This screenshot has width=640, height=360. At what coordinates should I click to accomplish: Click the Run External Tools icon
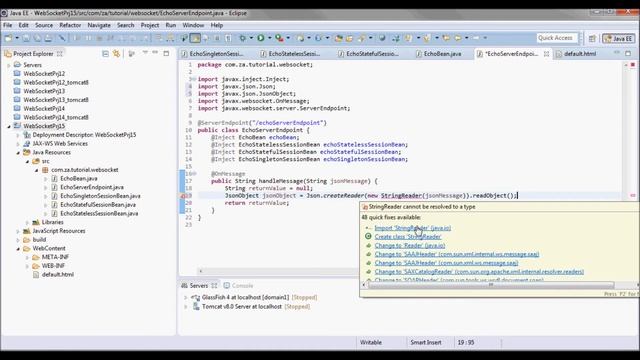pos(279,38)
